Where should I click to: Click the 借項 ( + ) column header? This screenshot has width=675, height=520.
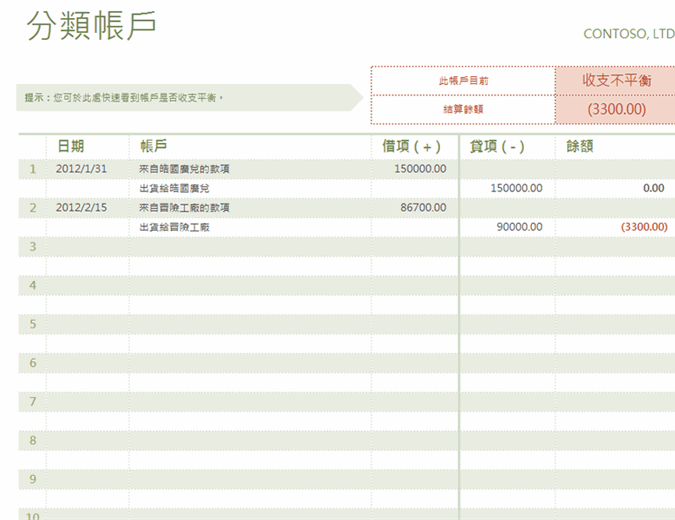tap(411, 146)
